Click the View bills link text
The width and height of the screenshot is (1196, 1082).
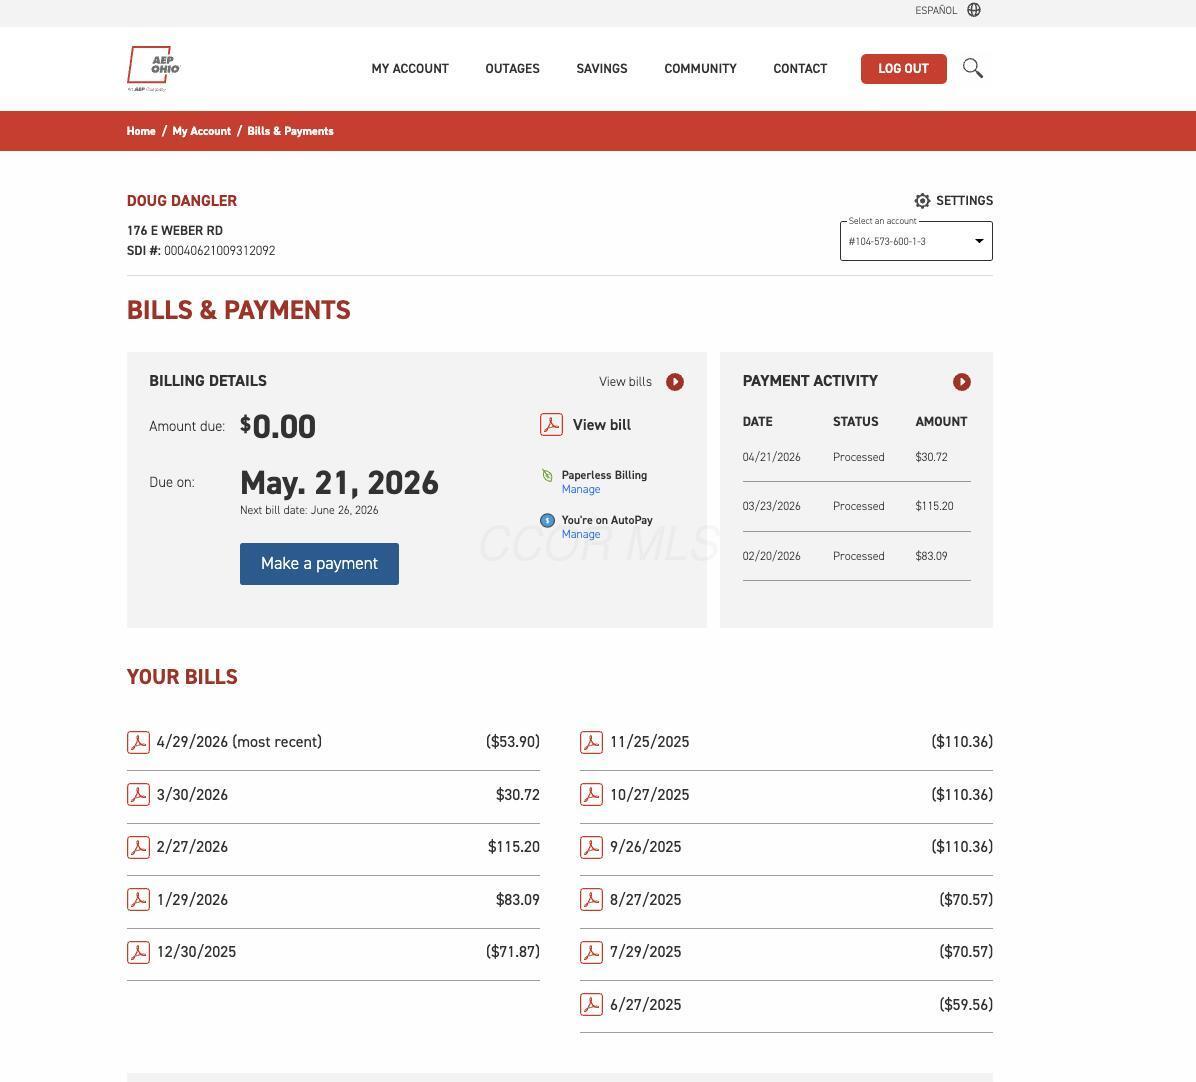point(625,381)
